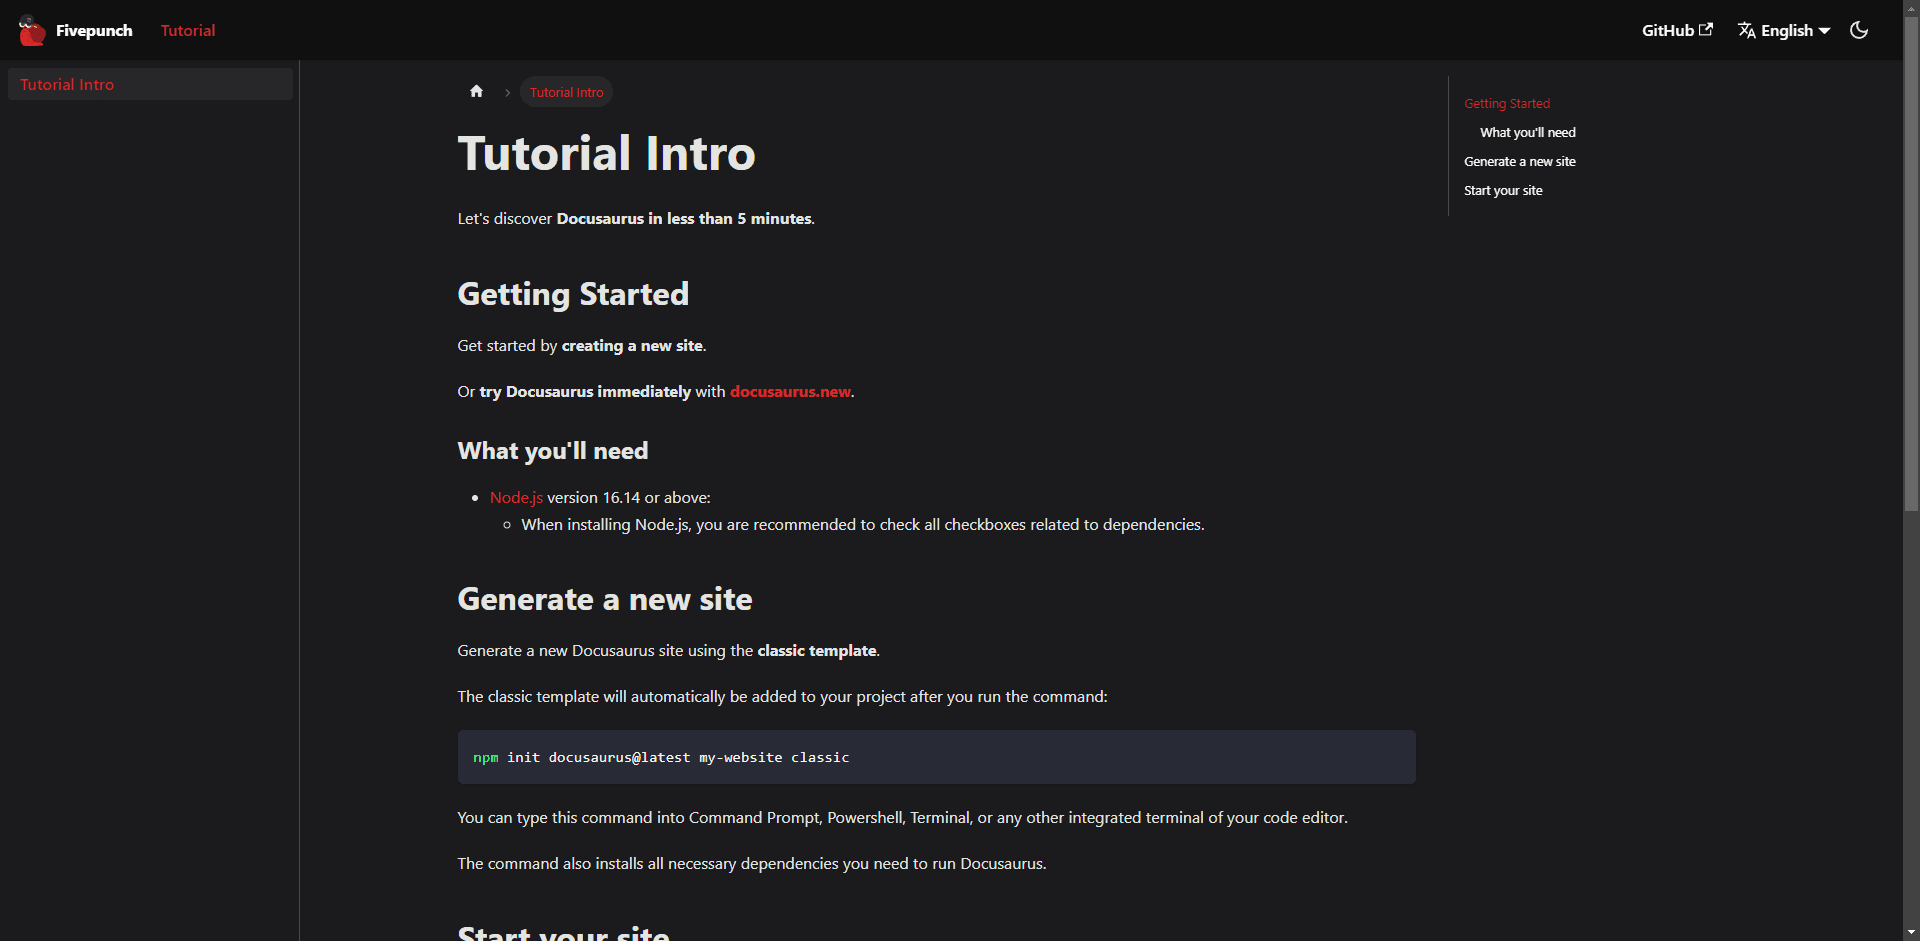
Task: Jump to Getting Started in contents
Action: pos(1507,103)
